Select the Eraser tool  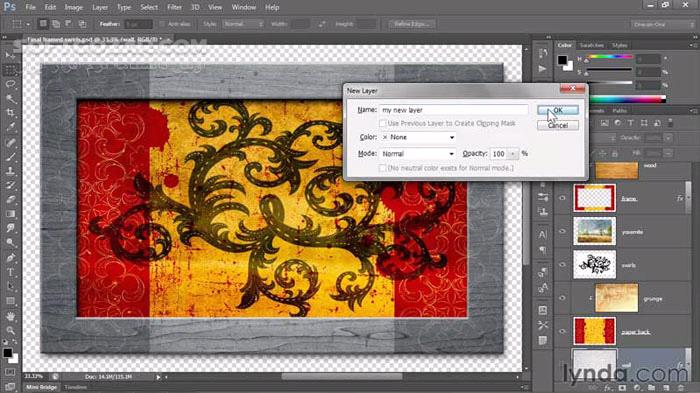pos(10,199)
